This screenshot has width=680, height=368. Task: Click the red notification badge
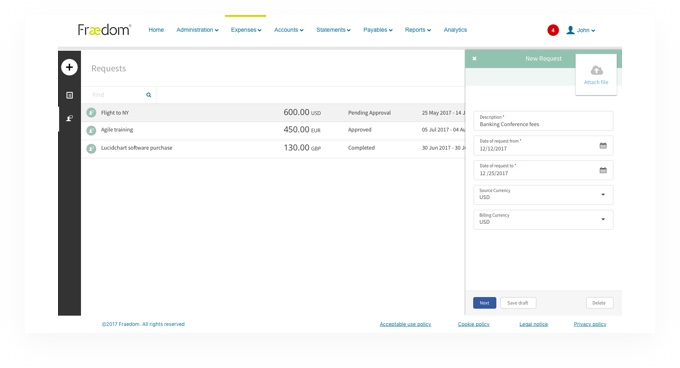[x=553, y=30]
